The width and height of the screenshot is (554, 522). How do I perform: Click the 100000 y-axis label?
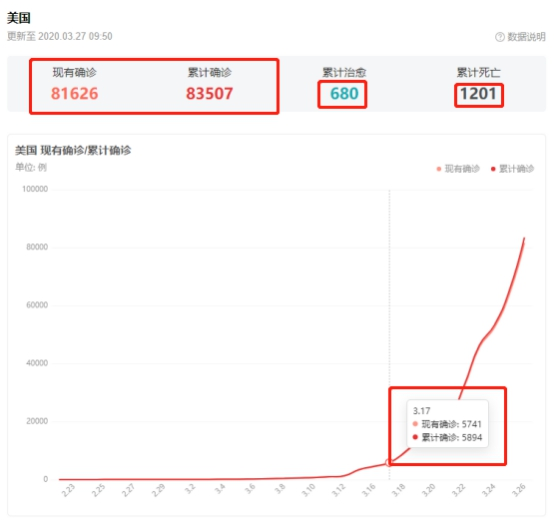35,189
